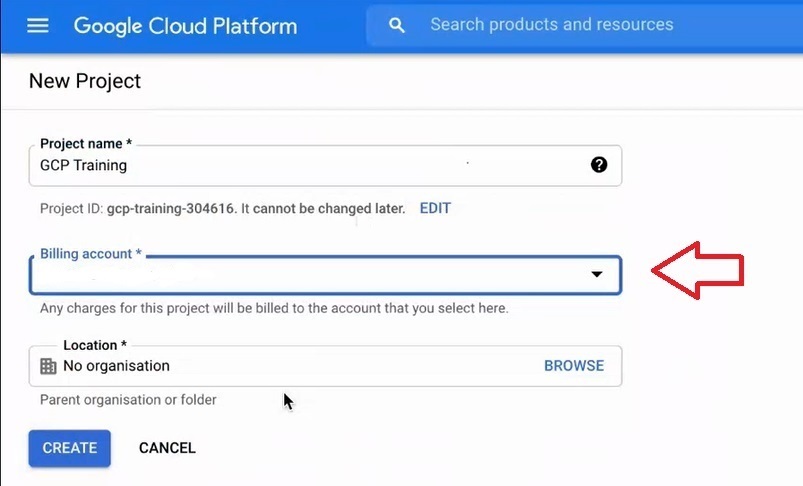803x486 pixels.
Task: Cancel new project creation
Action: (167, 448)
